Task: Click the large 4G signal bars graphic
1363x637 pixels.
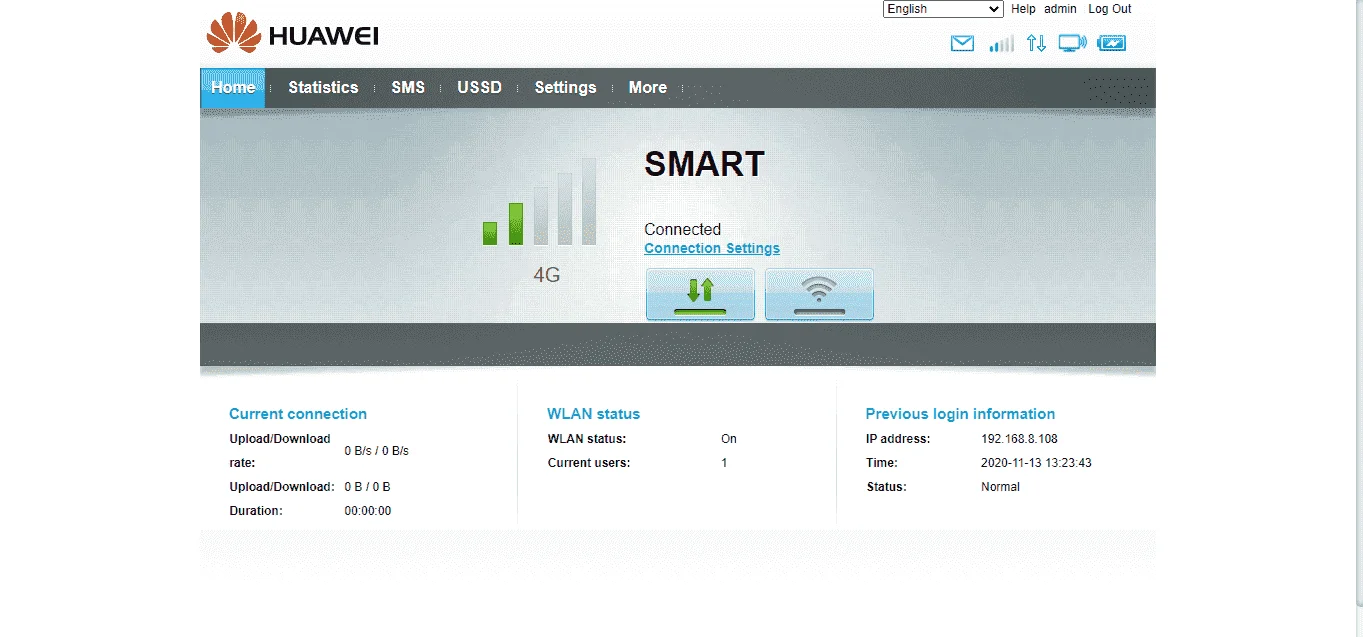Action: point(540,201)
